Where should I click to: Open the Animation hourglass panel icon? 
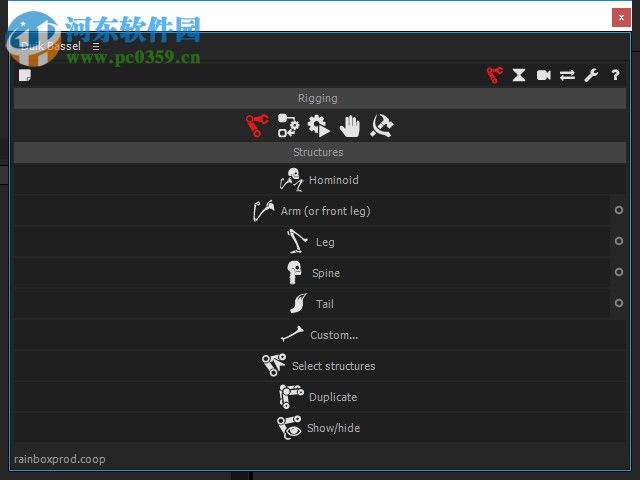(x=519, y=75)
